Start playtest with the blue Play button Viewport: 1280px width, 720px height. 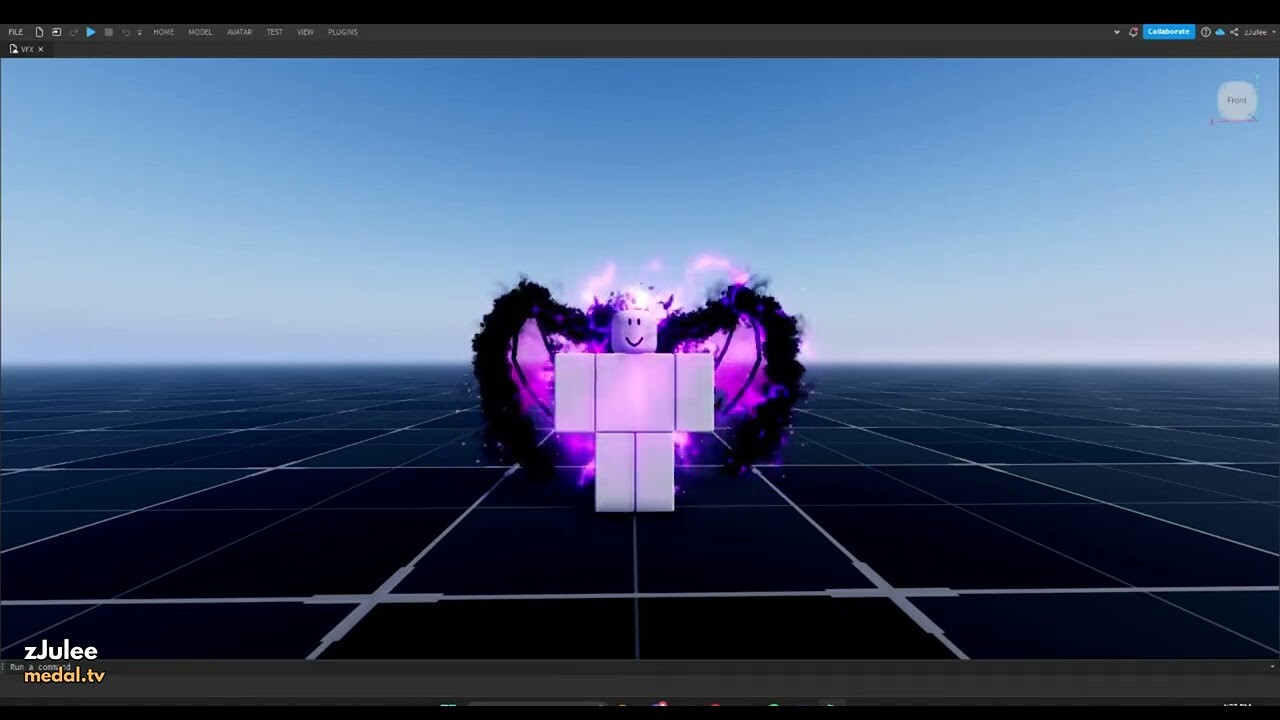click(x=91, y=32)
